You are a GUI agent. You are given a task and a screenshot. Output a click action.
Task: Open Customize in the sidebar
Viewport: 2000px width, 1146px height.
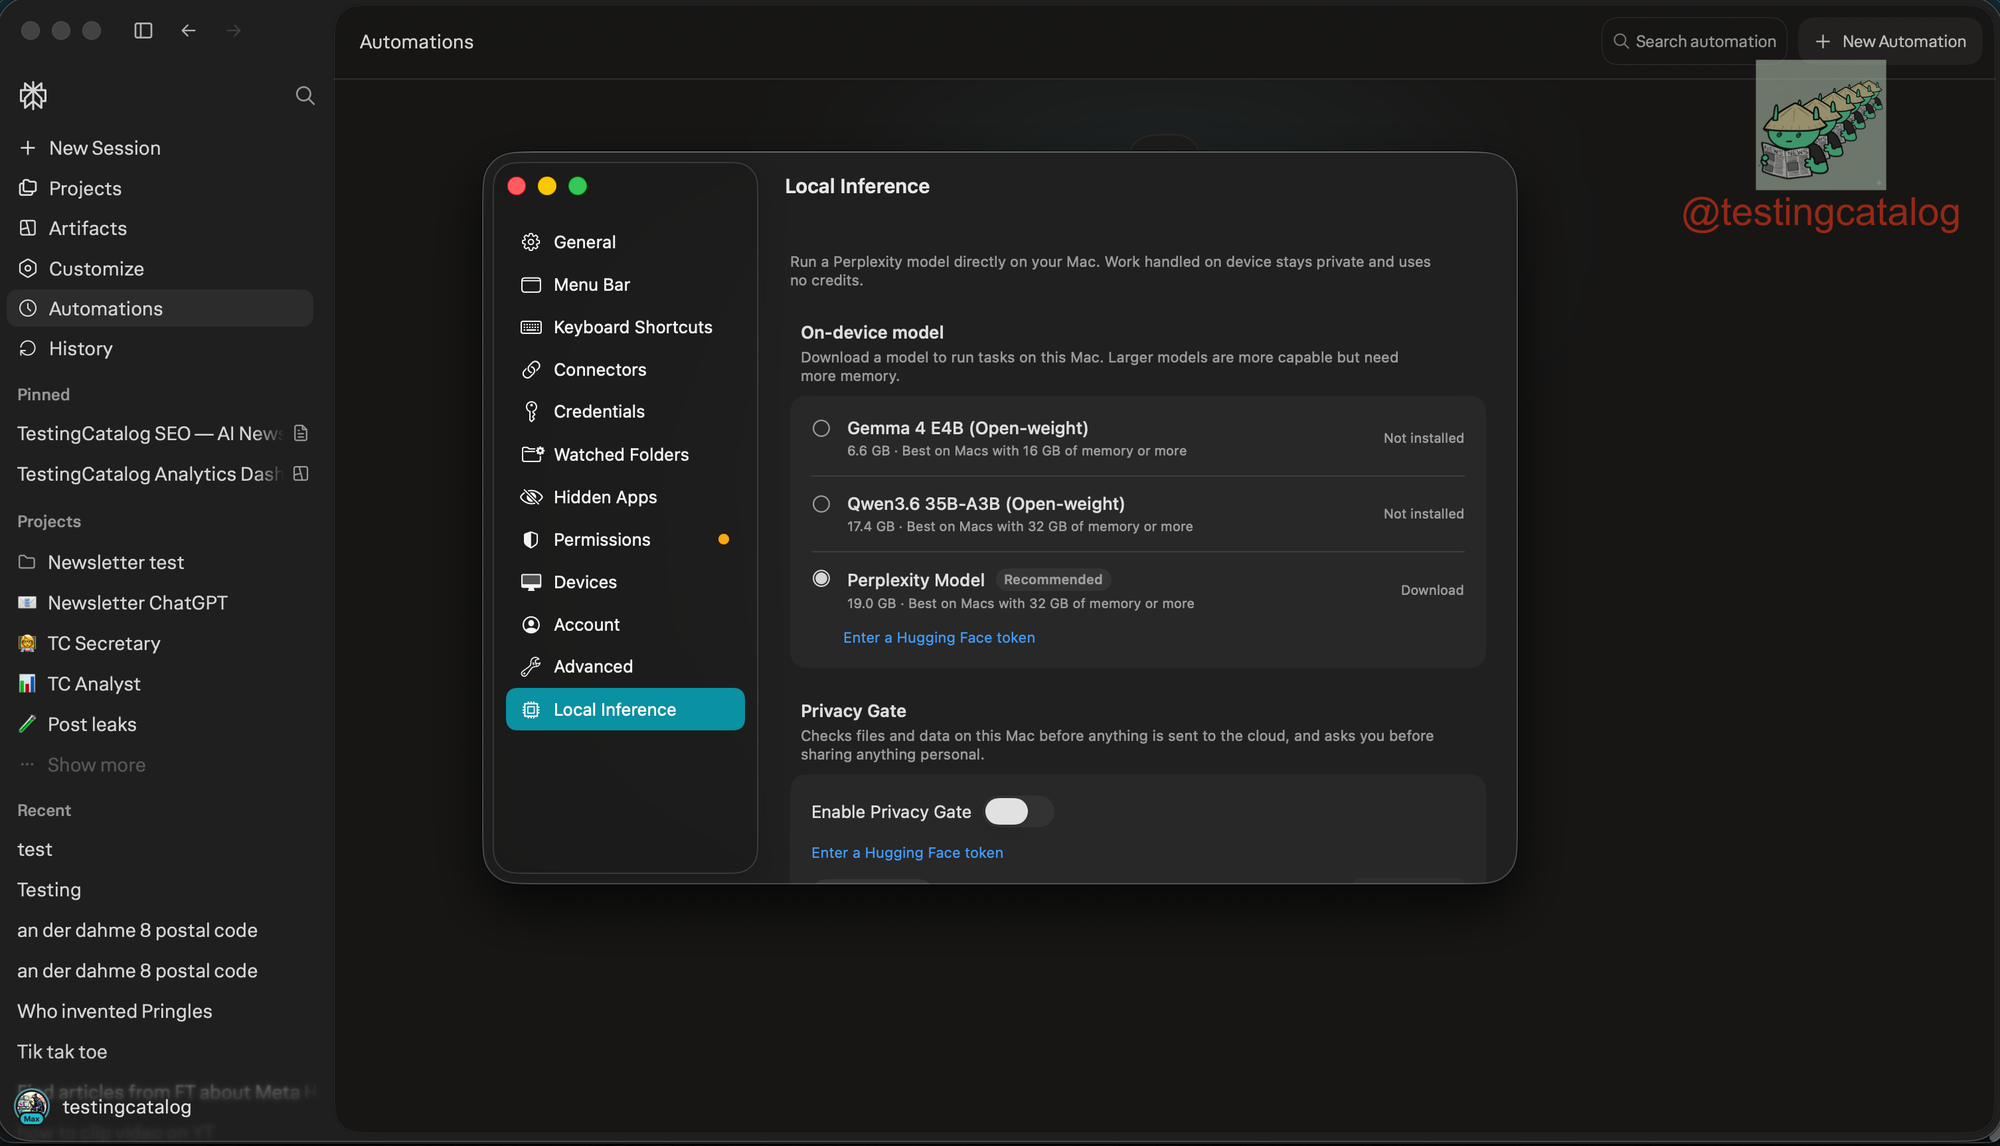point(160,269)
